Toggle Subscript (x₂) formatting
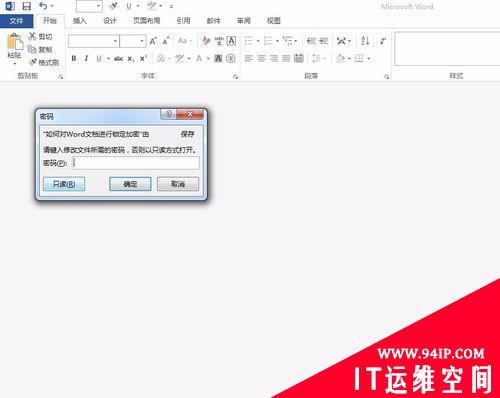 pyautogui.click(x=131, y=59)
